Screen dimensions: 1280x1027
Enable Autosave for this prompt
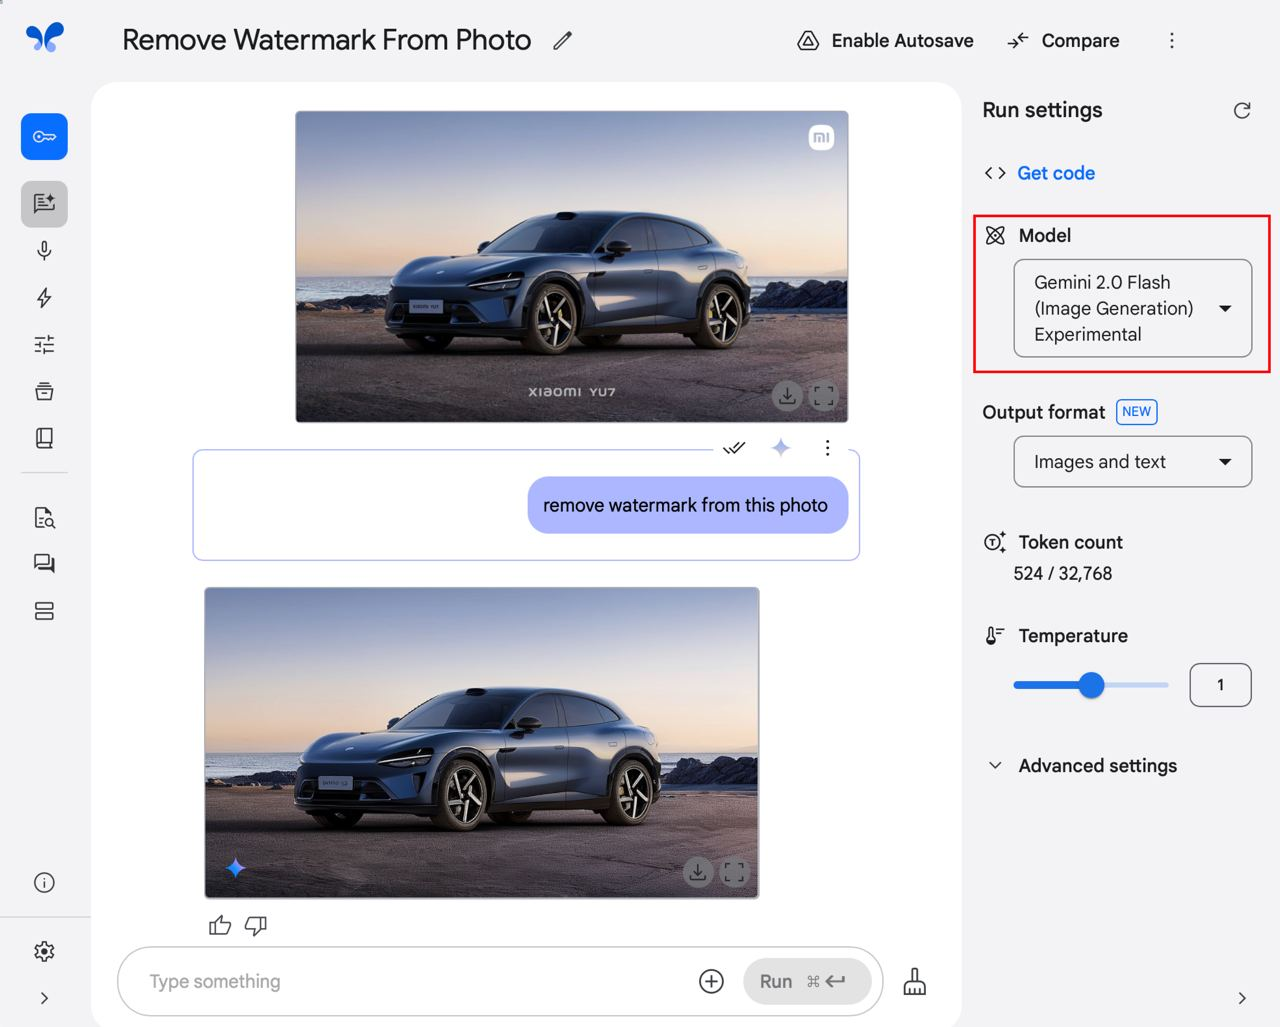point(885,41)
